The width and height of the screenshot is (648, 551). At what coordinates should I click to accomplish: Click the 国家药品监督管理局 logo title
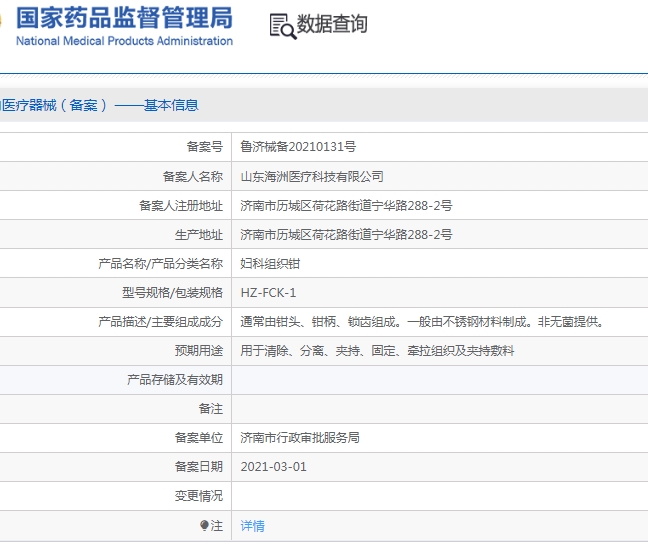124,18
